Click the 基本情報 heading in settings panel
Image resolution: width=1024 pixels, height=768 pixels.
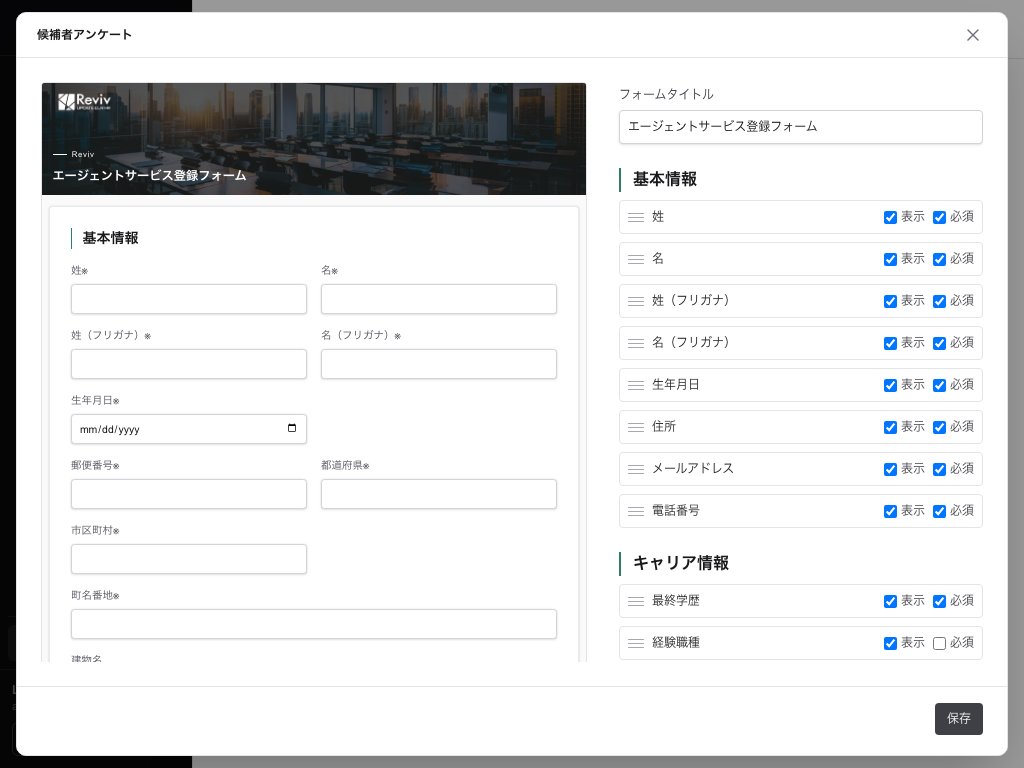(x=665, y=180)
